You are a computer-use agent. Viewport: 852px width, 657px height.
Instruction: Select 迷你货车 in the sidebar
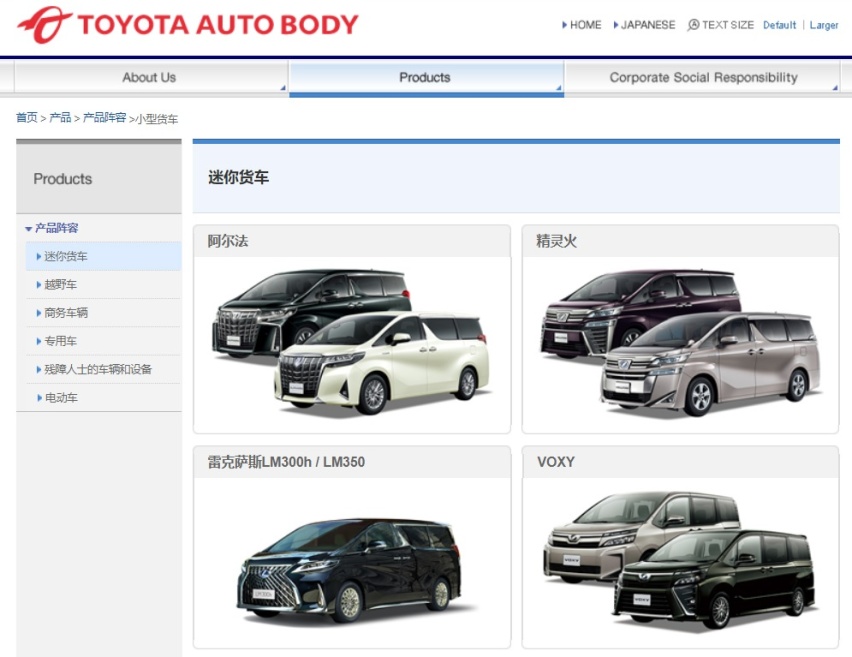(x=103, y=256)
